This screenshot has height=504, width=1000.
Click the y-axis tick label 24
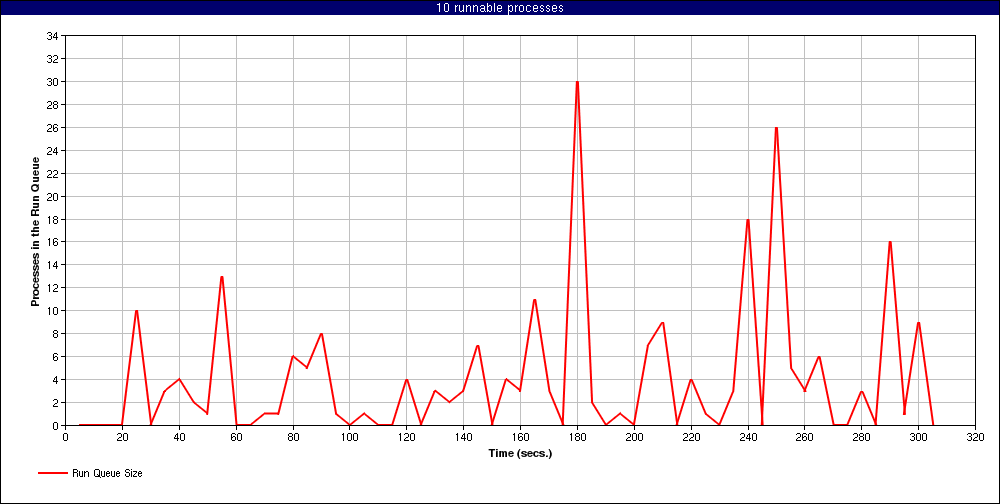click(x=53, y=151)
